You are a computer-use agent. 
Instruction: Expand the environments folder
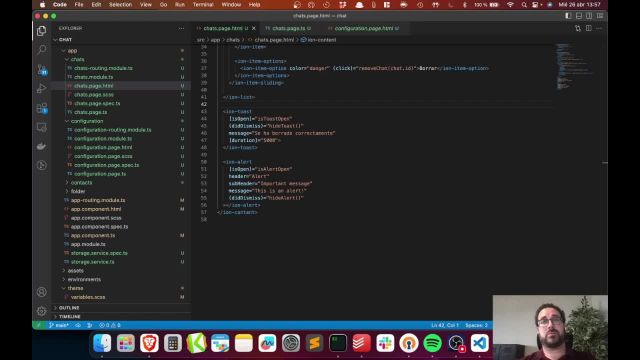(x=84, y=279)
